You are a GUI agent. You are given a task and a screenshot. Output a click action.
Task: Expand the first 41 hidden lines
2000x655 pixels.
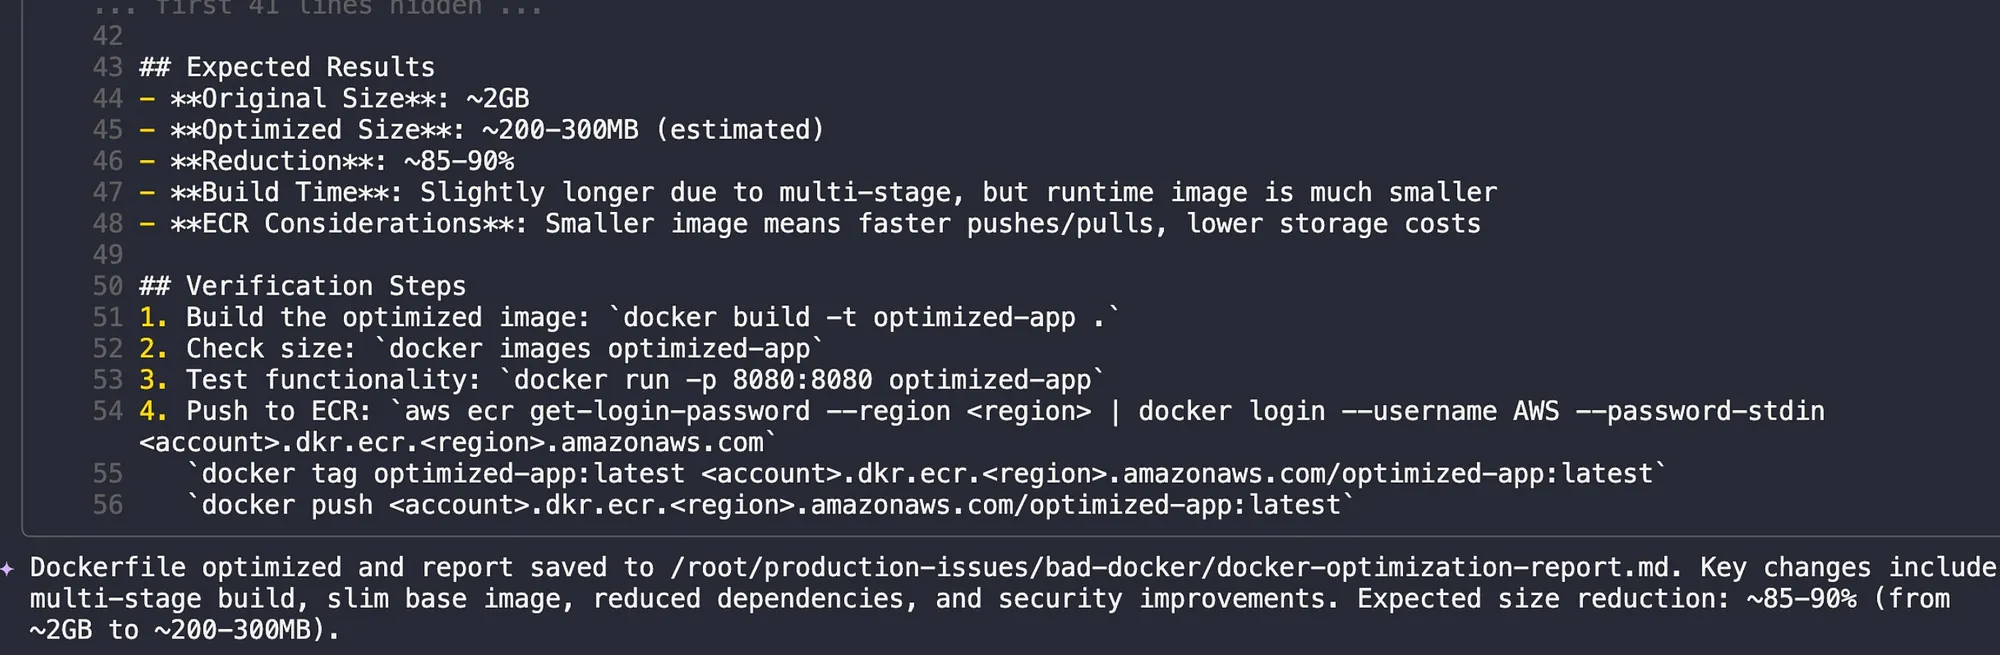pyautogui.click(x=318, y=8)
